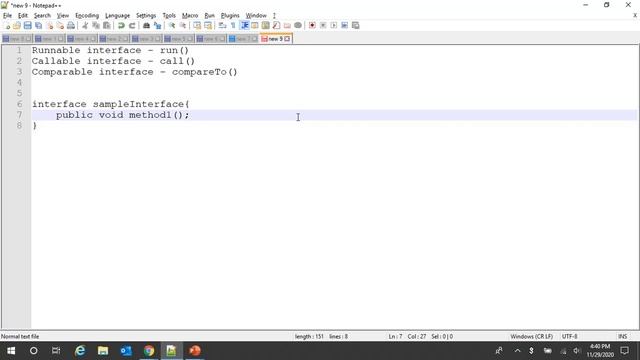Image resolution: width=640 pixels, height=360 pixels.
Task: Click the Run Macro Multiple Times icon
Action: pos(344,25)
